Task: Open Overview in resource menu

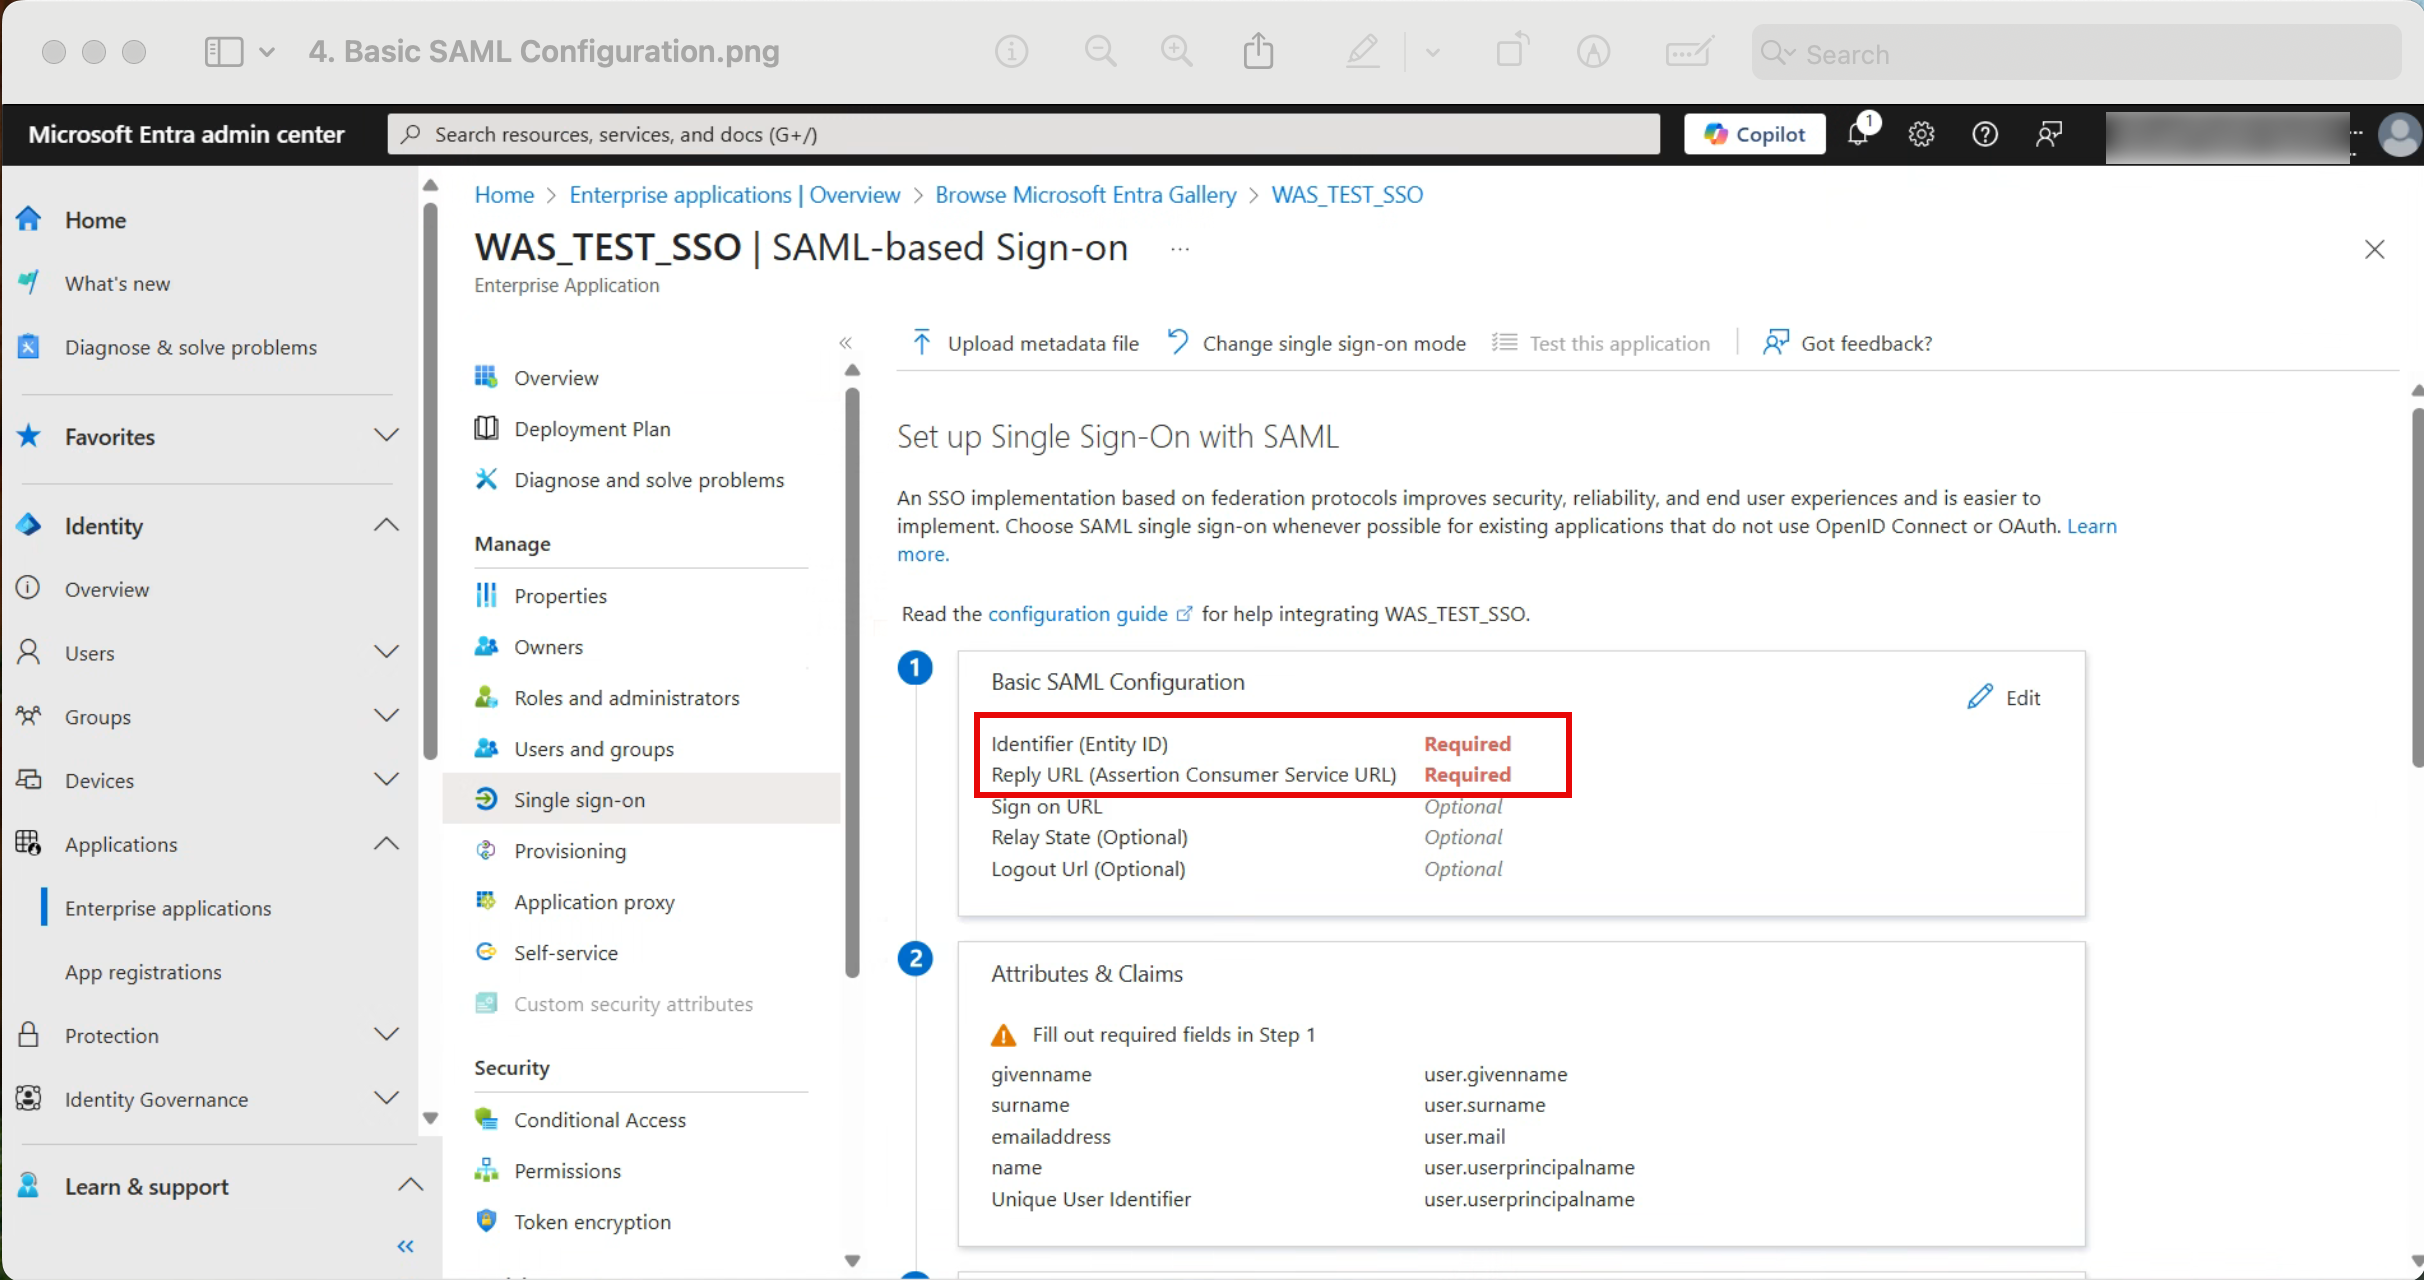Action: pyautogui.click(x=556, y=378)
